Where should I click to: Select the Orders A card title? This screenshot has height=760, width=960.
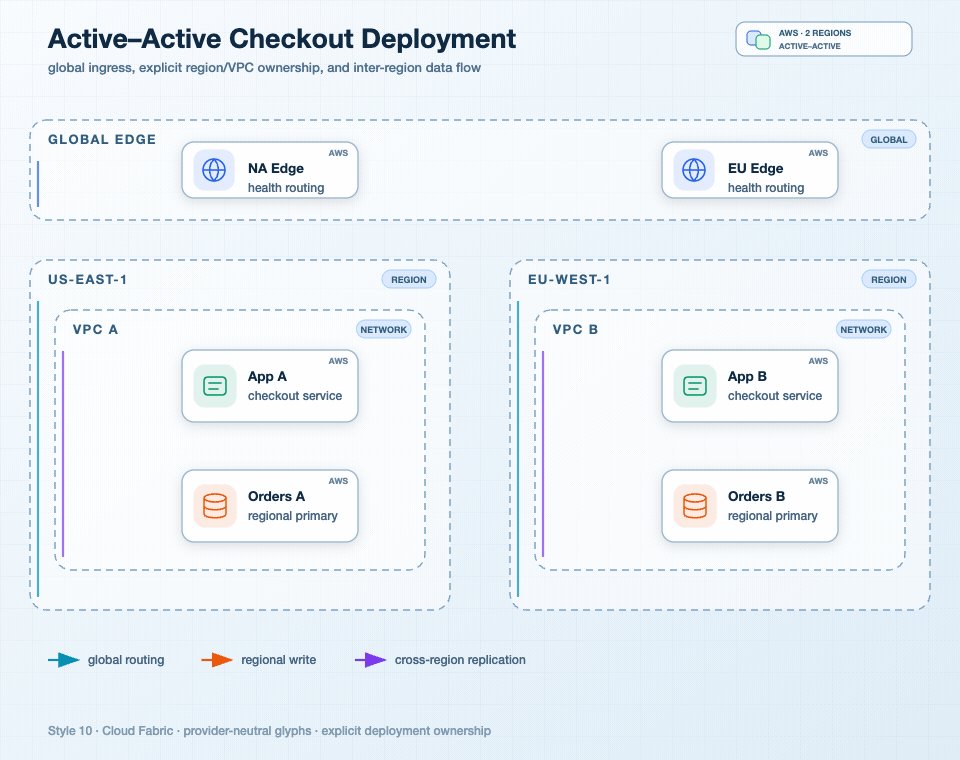(276, 497)
